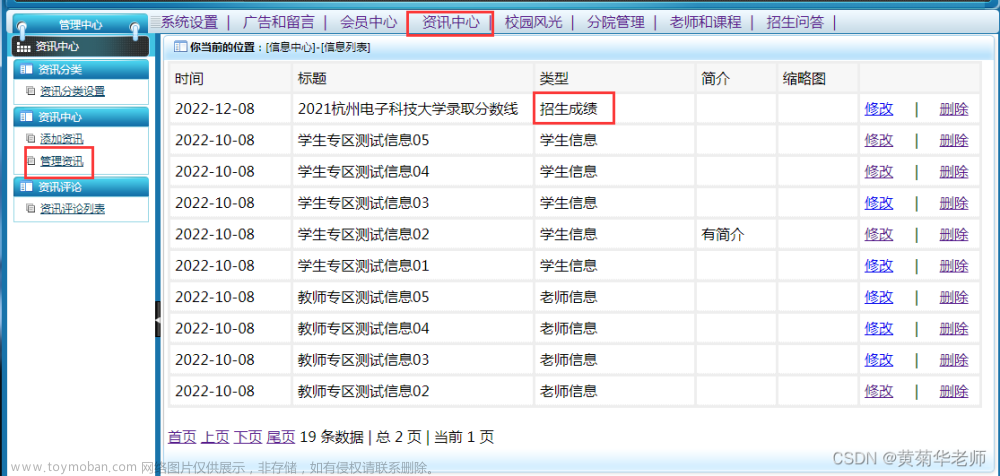Click the 管理中心 sidebar banner

point(81,25)
